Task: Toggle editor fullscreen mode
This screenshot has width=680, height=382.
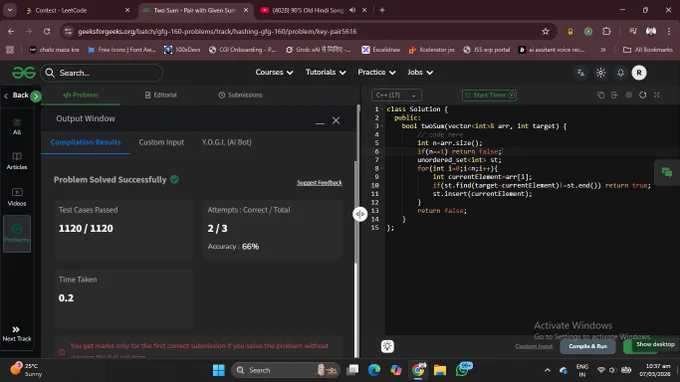Action: (x=657, y=95)
